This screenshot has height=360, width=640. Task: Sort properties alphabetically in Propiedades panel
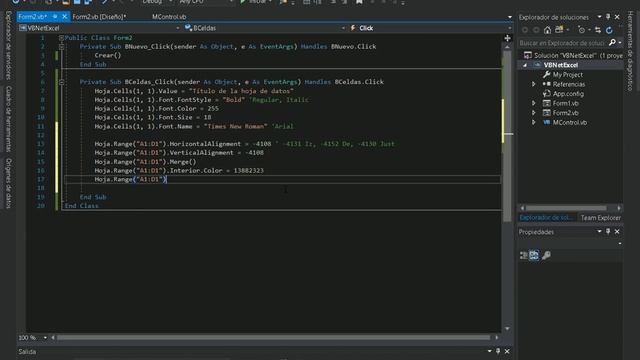[534, 255]
